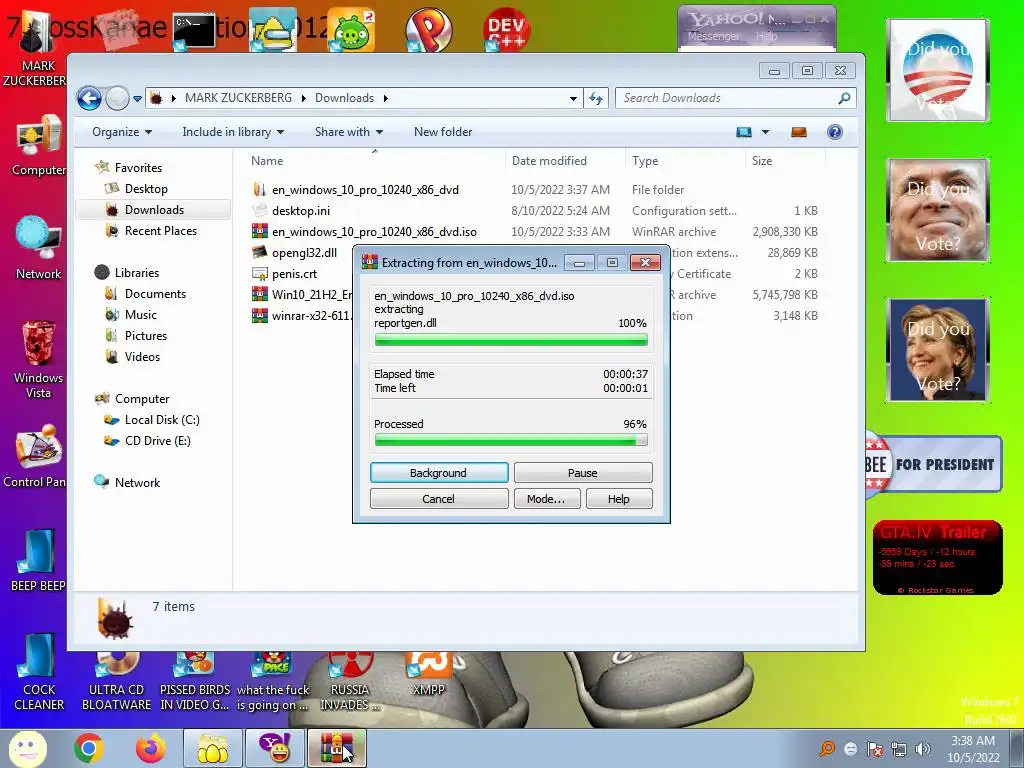This screenshot has width=1024, height=768.
Task: Go forward in Explorer navigation
Action: (x=117, y=99)
